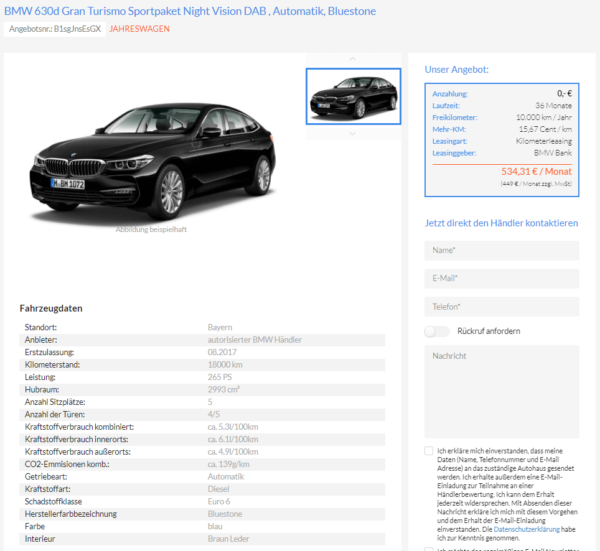Click the Automatik Getriebeart value
600x551 pixels.
226,477
